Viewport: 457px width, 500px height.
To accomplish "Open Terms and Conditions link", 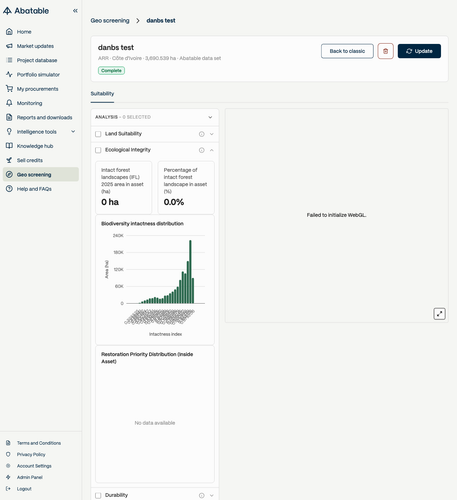I will (x=39, y=443).
